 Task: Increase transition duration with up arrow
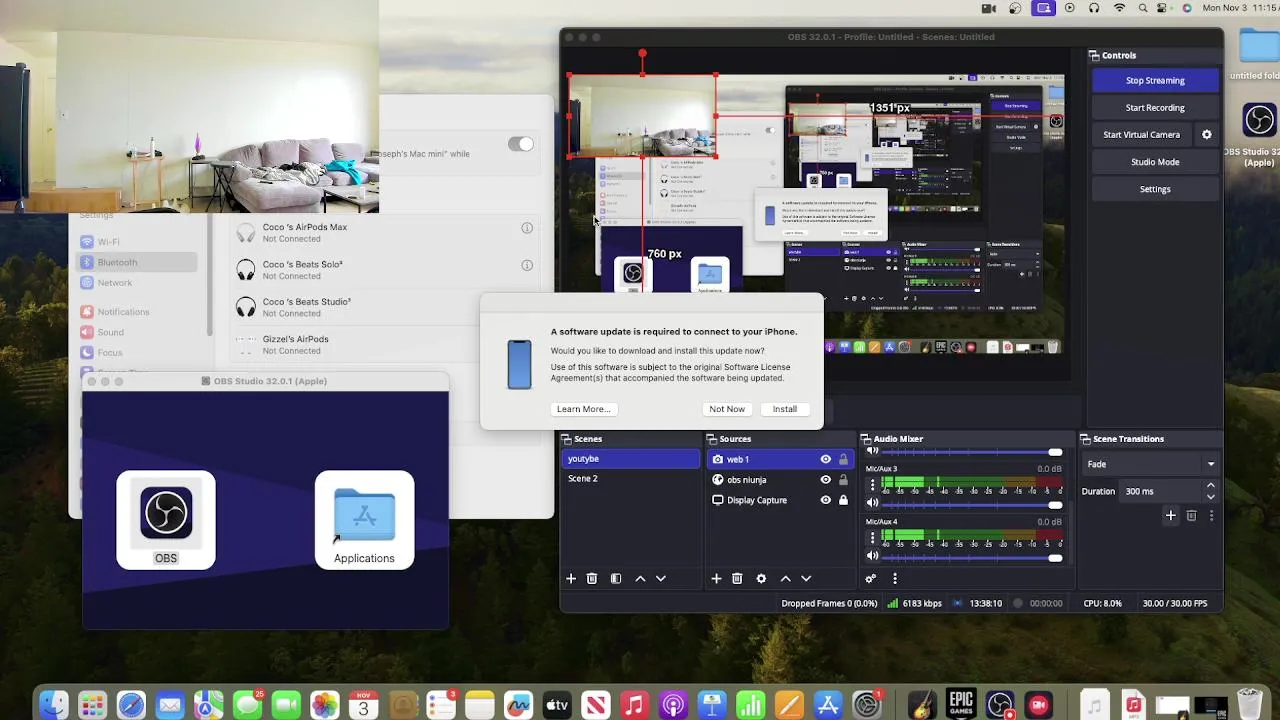click(x=1210, y=486)
